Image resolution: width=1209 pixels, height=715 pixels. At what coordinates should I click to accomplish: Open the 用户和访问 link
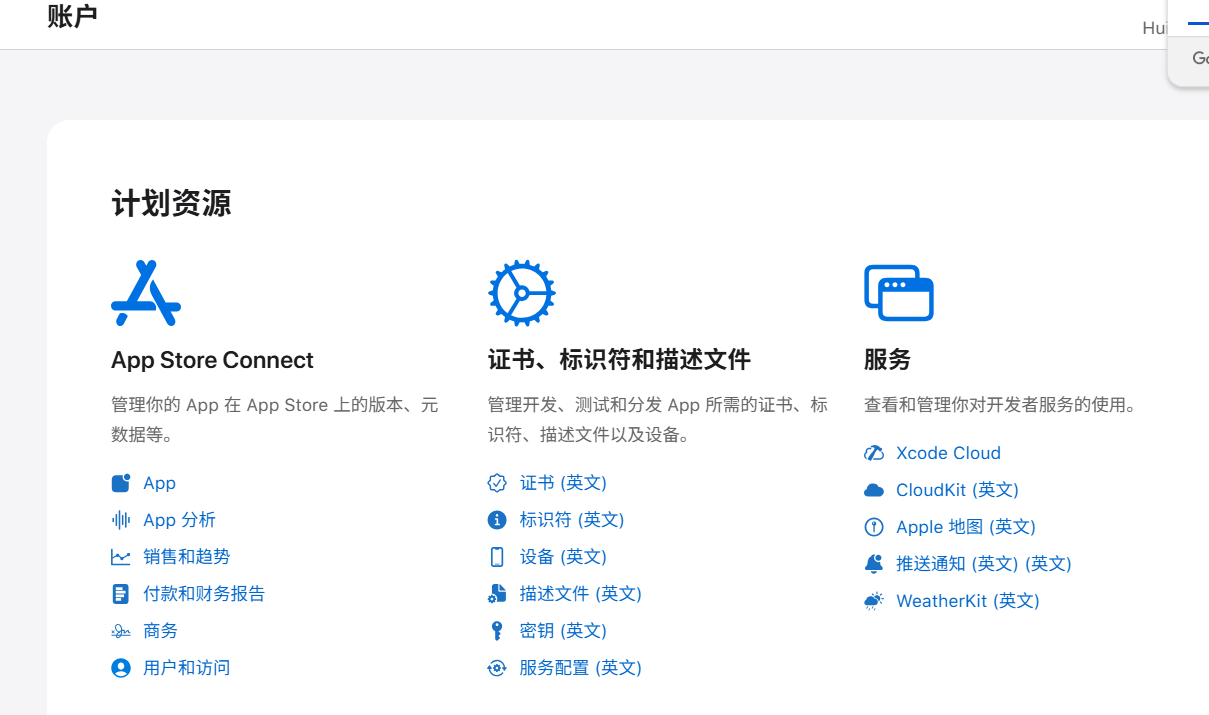click(187, 668)
